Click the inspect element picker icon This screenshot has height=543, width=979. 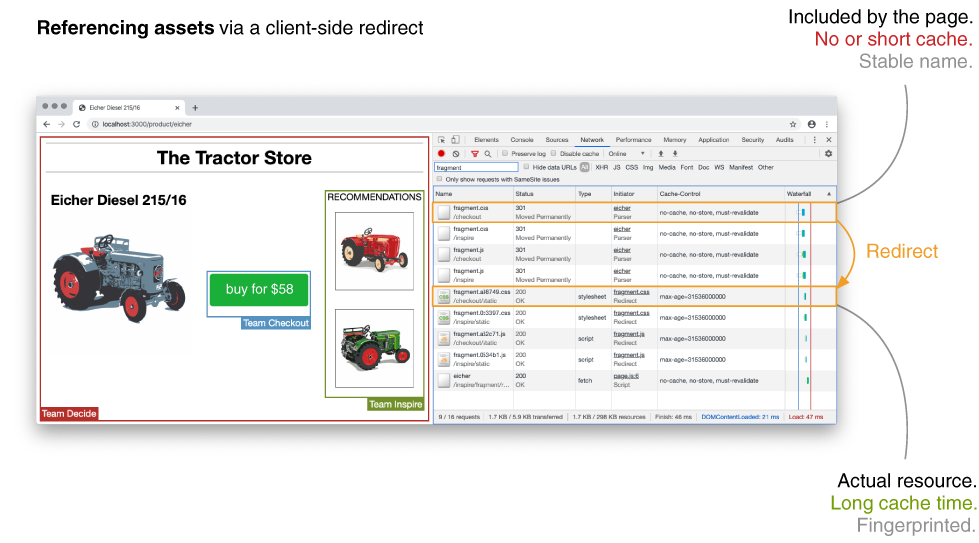441,140
